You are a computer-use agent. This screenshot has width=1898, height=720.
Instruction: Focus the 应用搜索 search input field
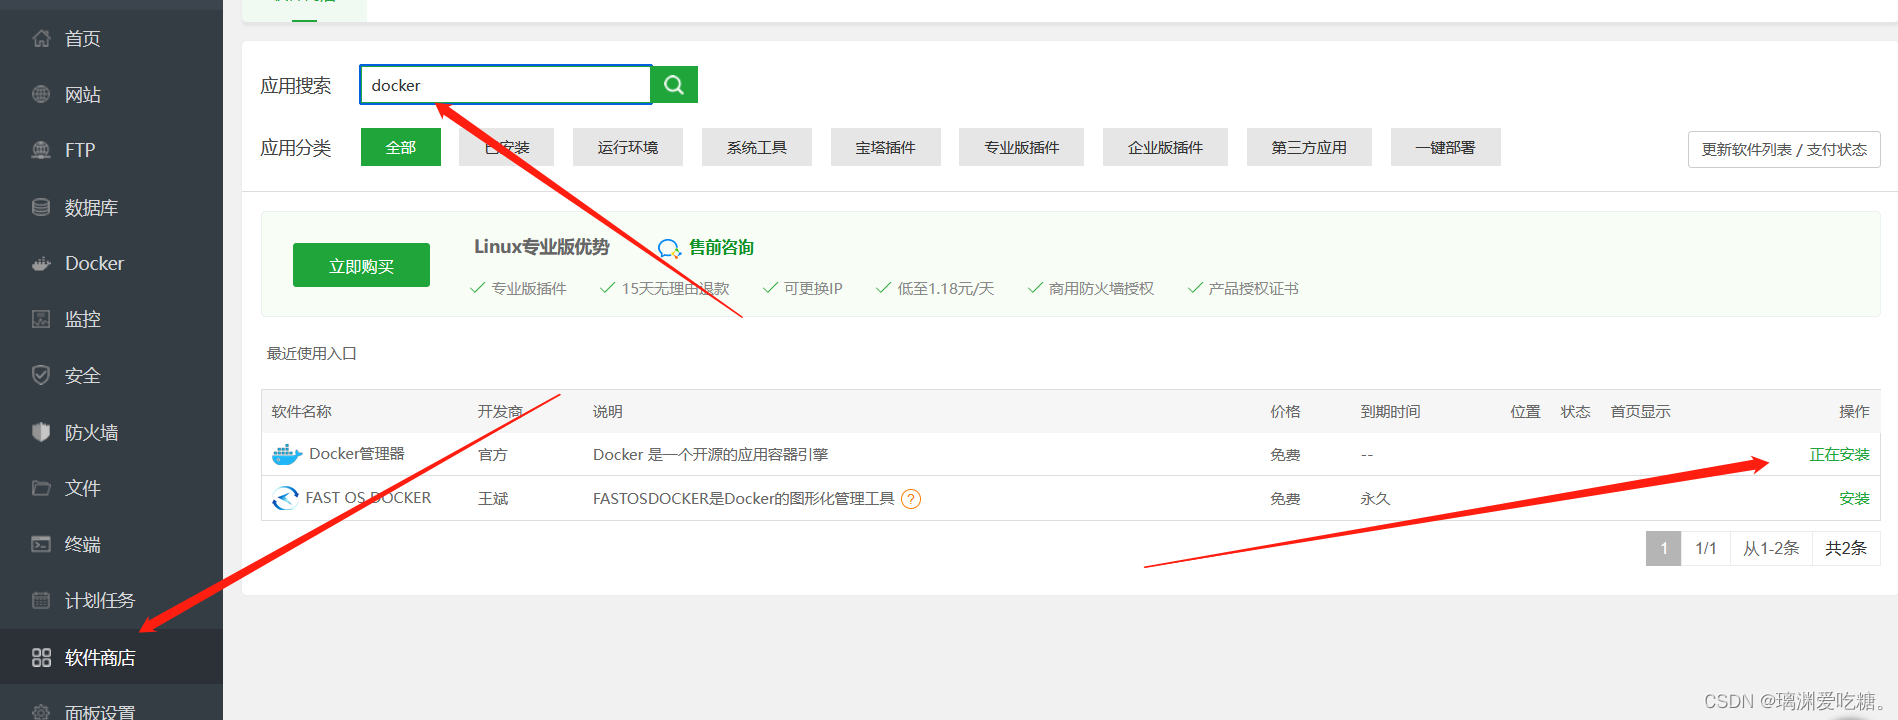(x=506, y=85)
